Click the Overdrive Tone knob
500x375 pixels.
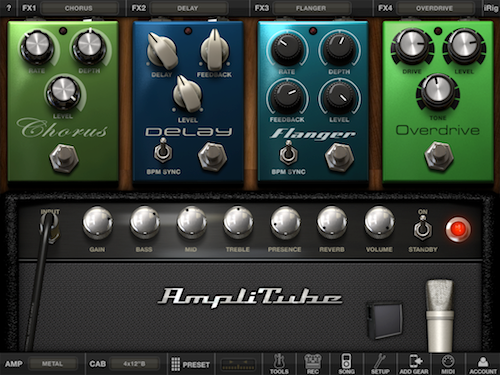tap(438, 92)
